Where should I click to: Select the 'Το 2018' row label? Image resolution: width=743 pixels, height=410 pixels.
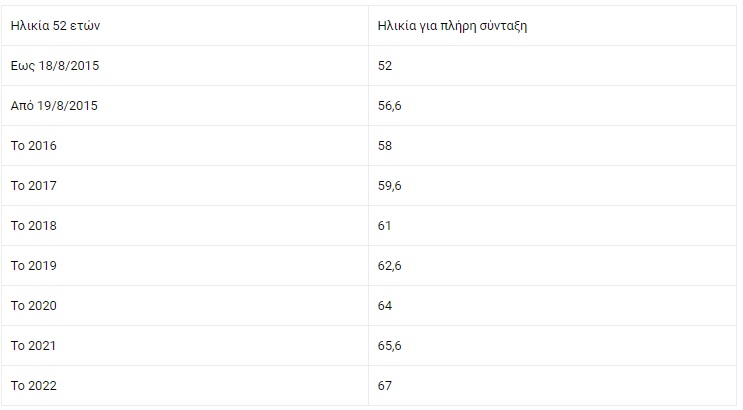[34, 225]
